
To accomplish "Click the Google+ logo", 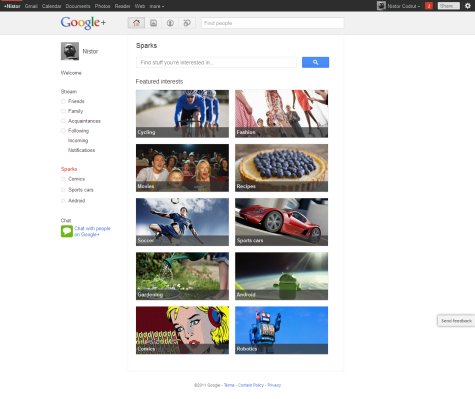I will pos(83,23).
